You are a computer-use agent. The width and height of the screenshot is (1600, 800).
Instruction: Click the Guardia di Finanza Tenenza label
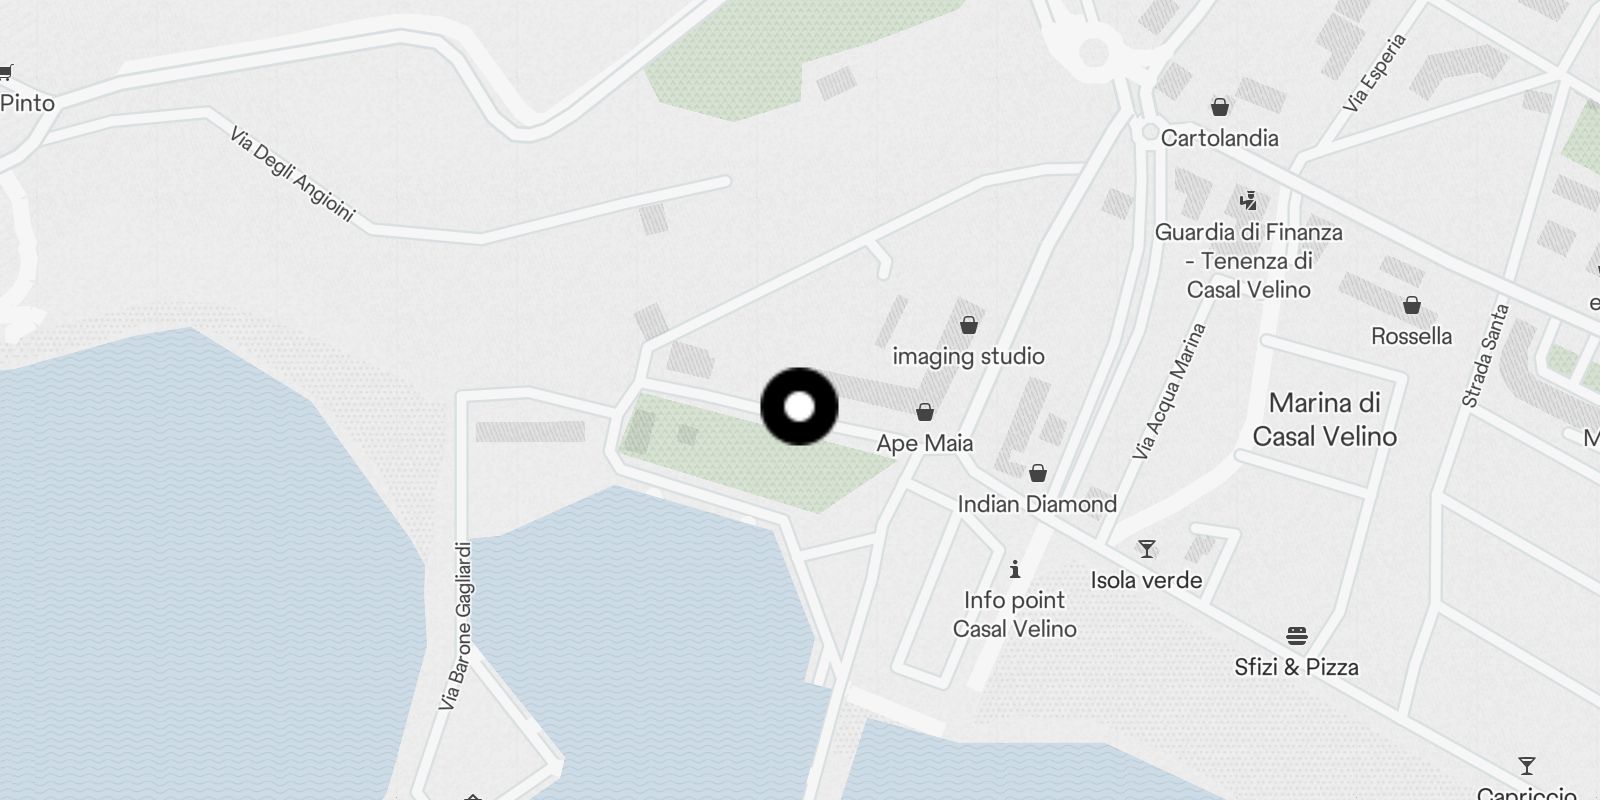1248,261
